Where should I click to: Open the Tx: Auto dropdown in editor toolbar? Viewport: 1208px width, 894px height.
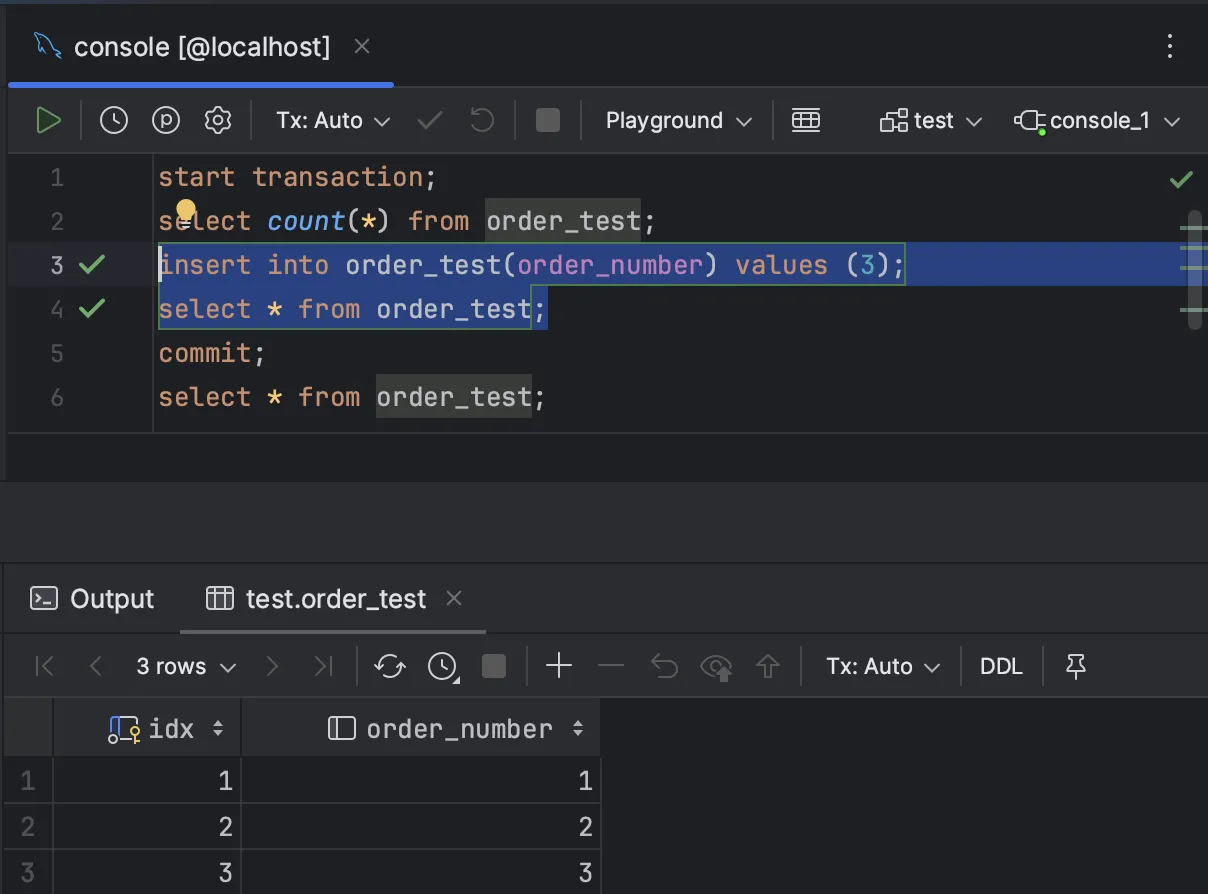click(333, 121)
